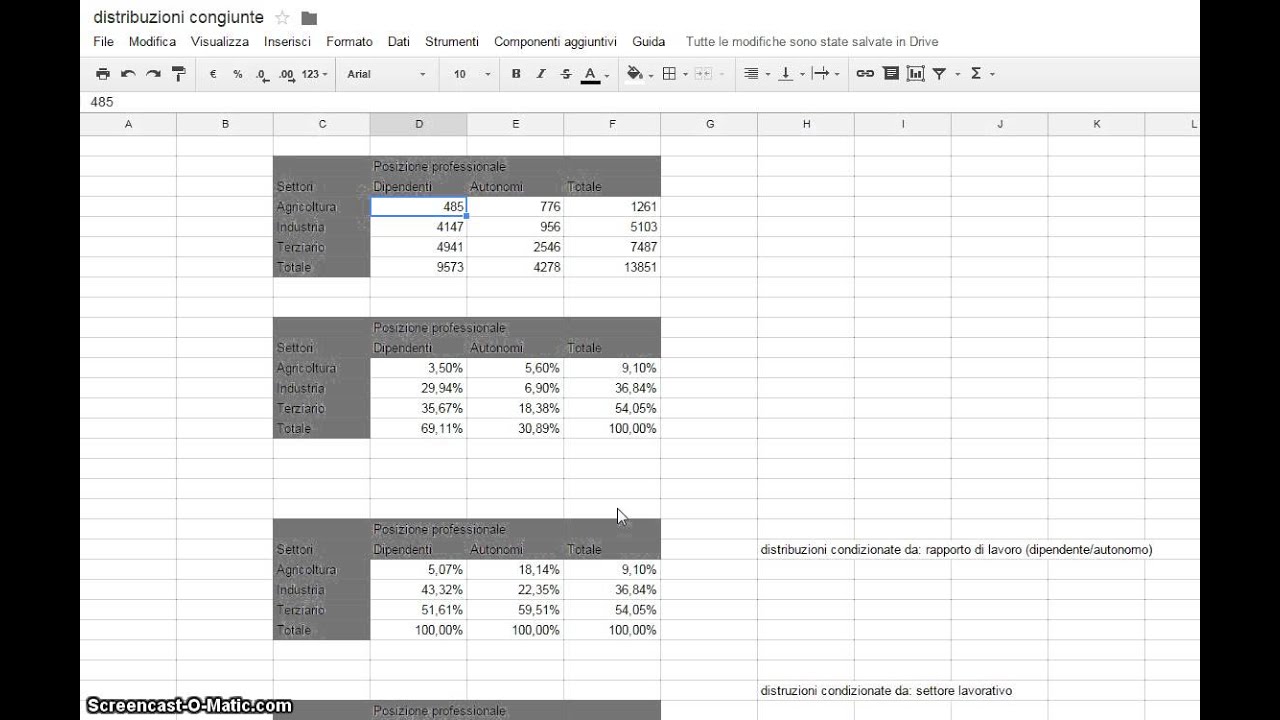Screen dimensions: 1280x720
Task: Open vertical align dropdown
Action: pyautogui.click(x=791, y=74)
